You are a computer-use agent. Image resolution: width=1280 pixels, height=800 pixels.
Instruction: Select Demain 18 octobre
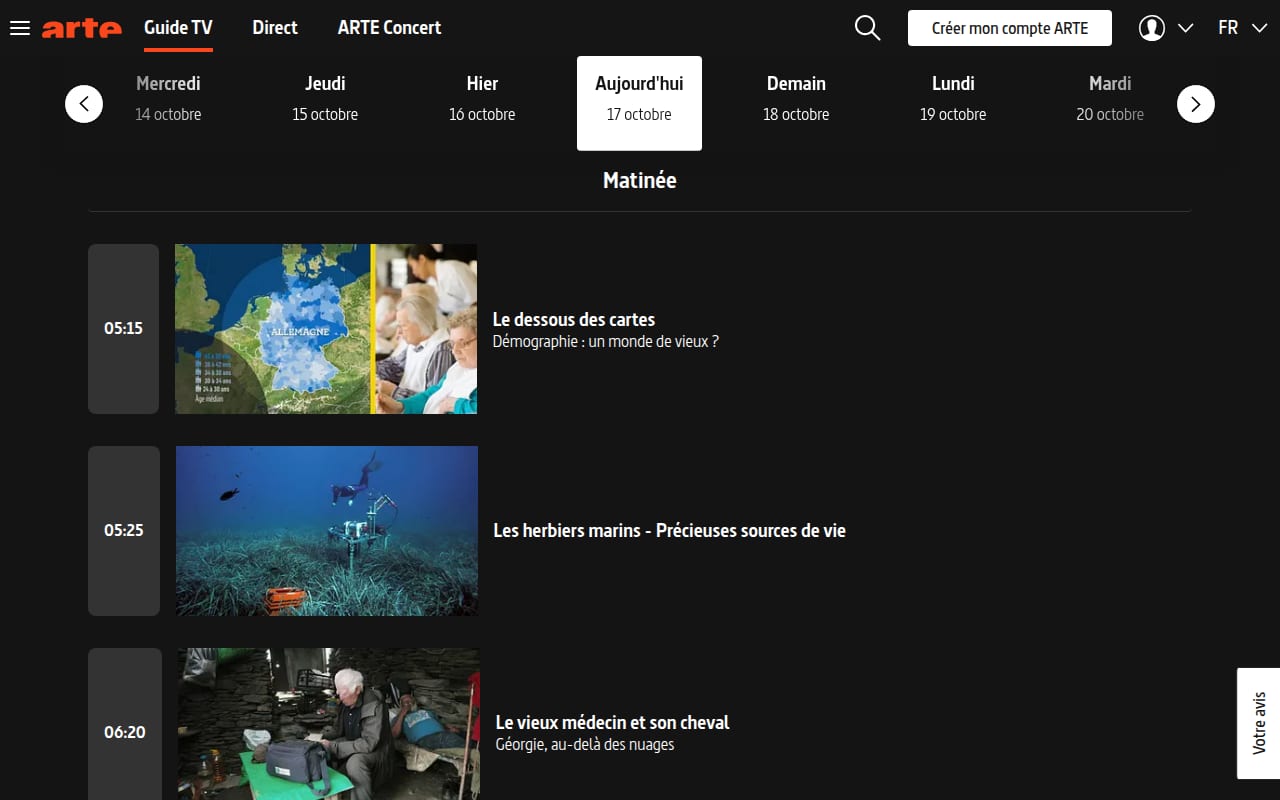coord(796,99)
